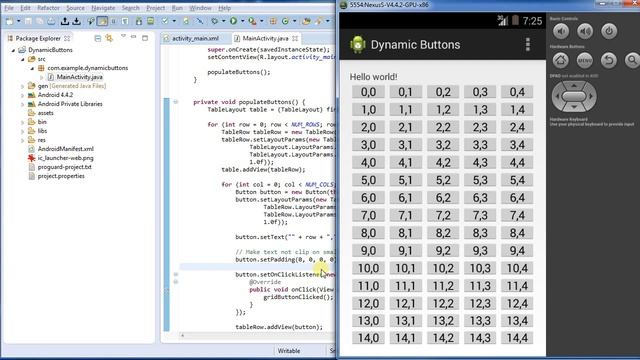Open Package Explorer view menu triangle
Viewport: 640px width, 360px height.
pos(123,36)
